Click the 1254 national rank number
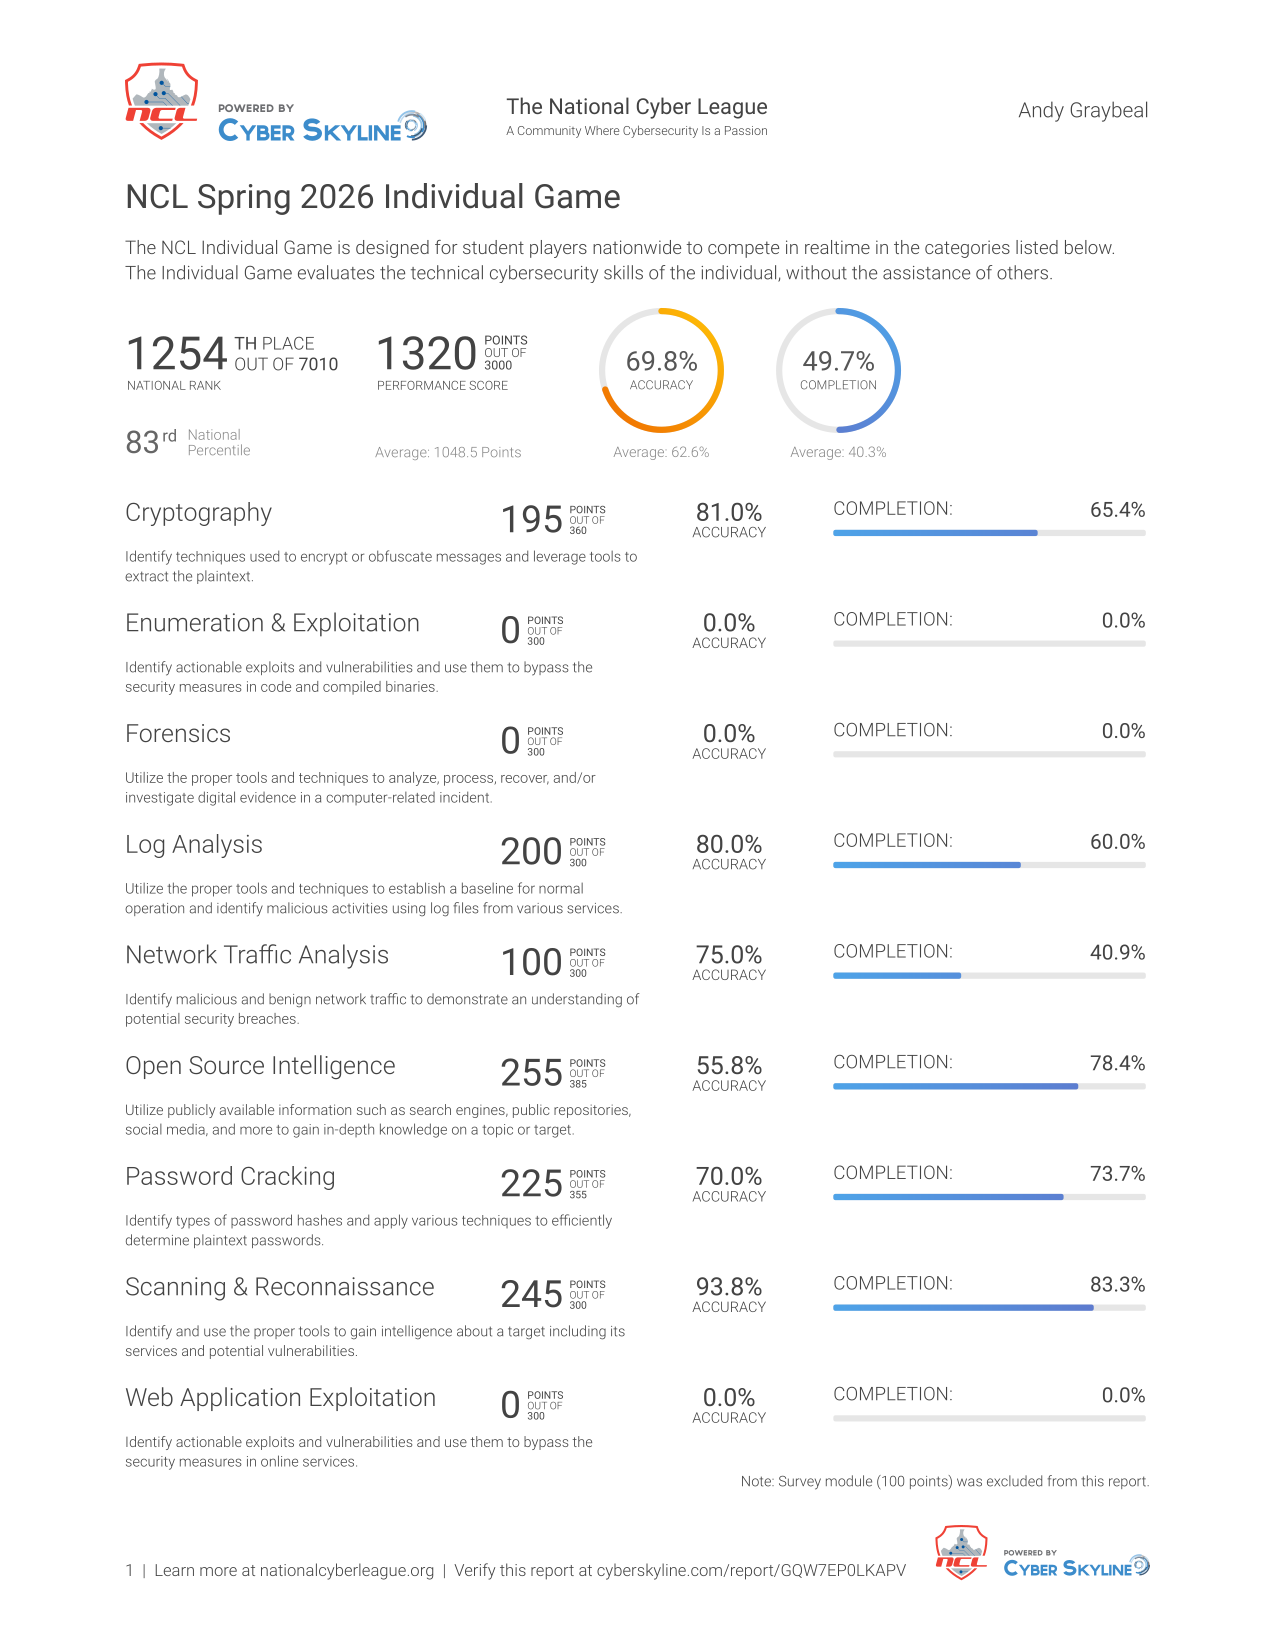This screenshot has width=1275, height=1650. (x=177, y=354)
